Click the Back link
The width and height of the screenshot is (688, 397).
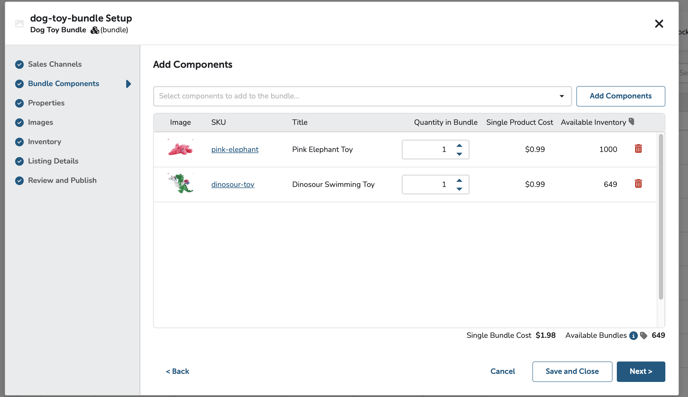click(x=177, y=371)
